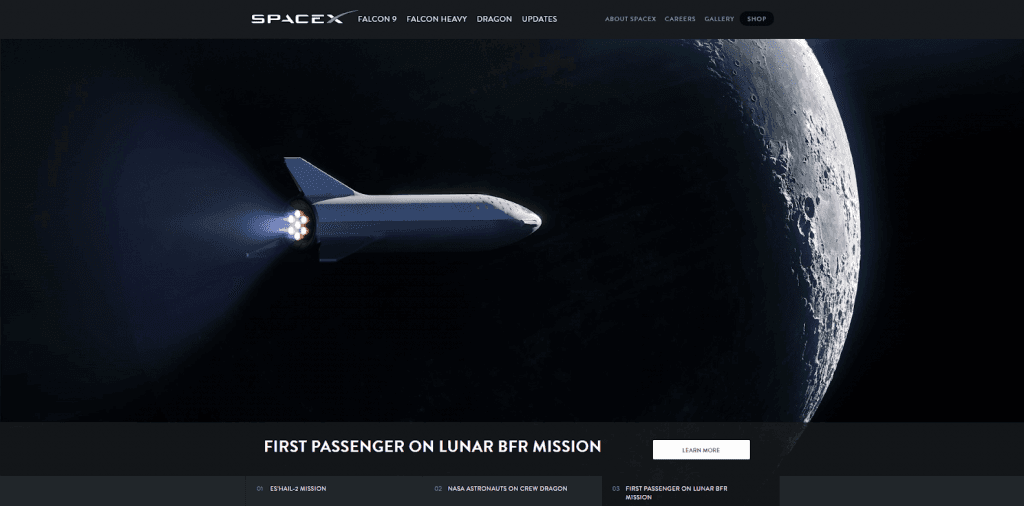Click the glowing rocket engines on the spaceship
This screenshot has width=1024, height=506.
296,224
